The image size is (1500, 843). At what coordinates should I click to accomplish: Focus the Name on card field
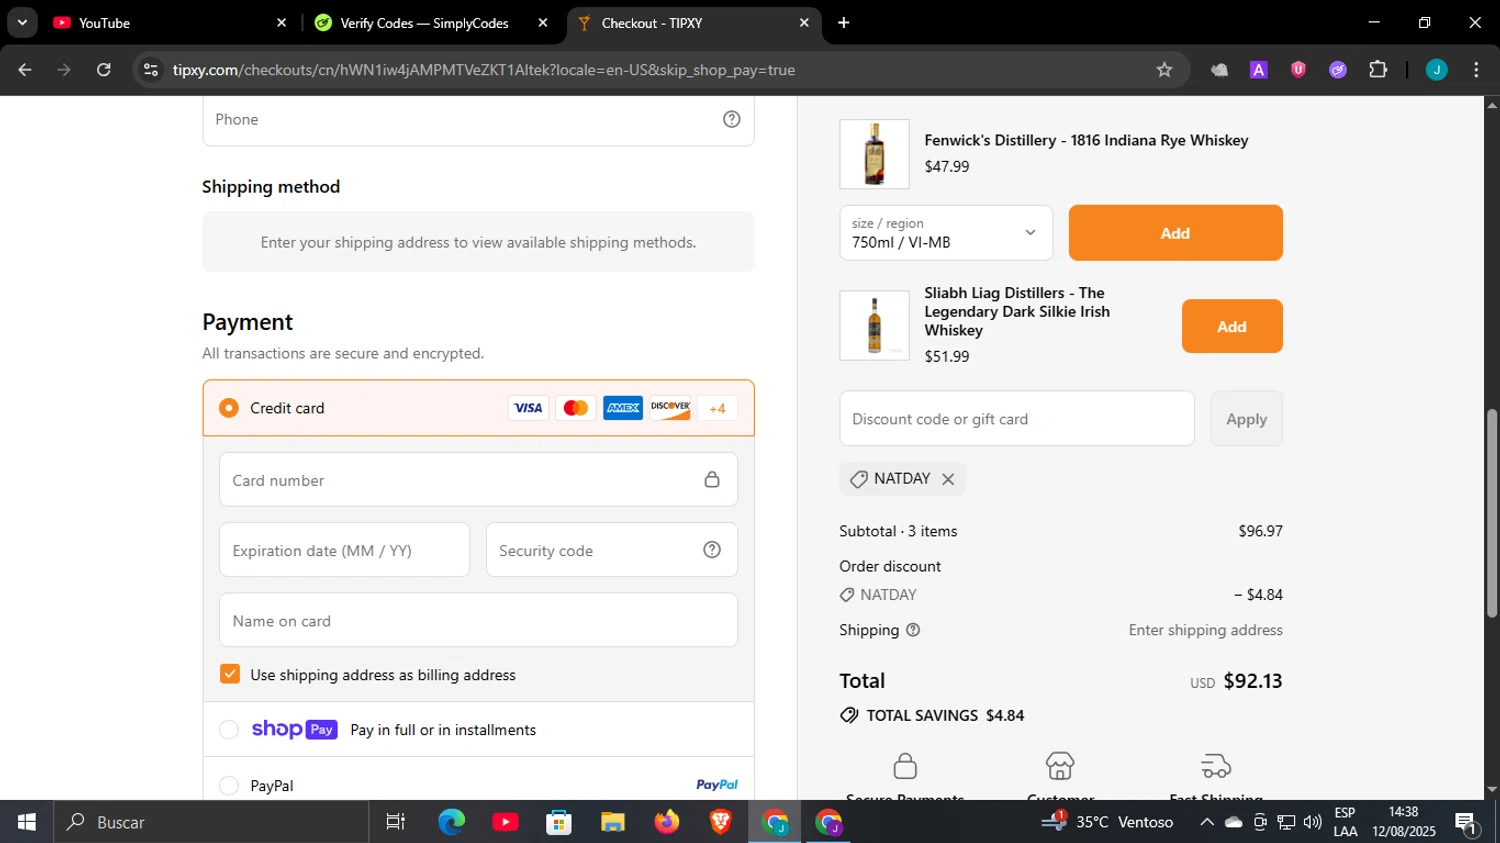[x=478, y=620]
